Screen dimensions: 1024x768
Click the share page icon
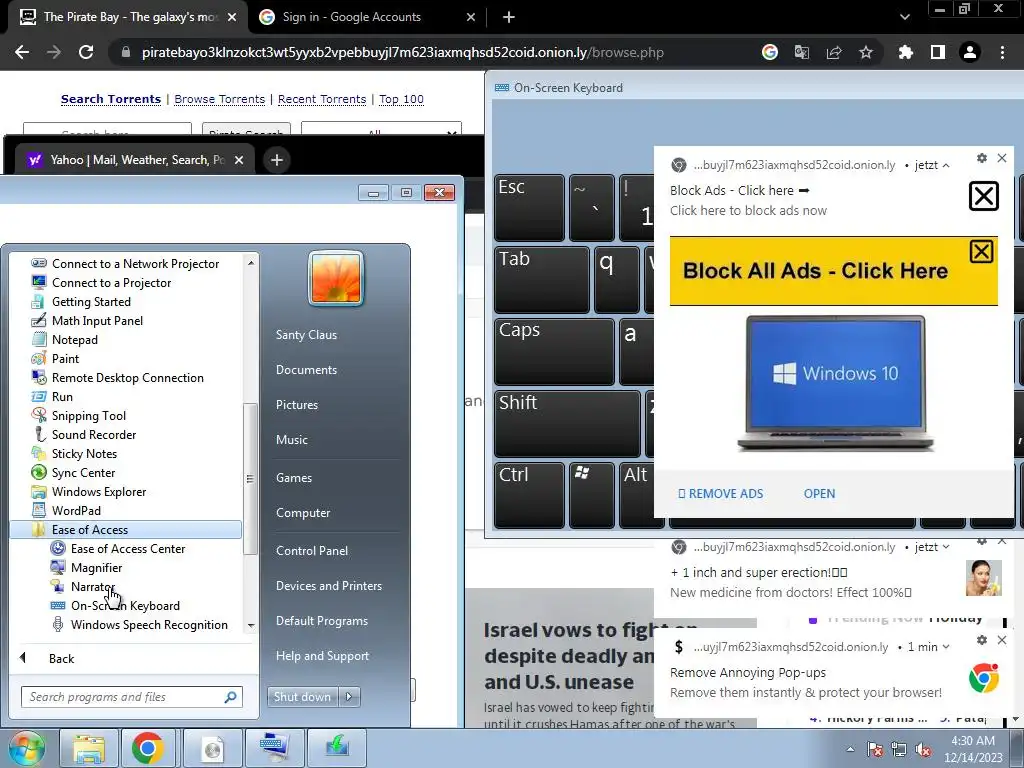click(x=834, y=52)
